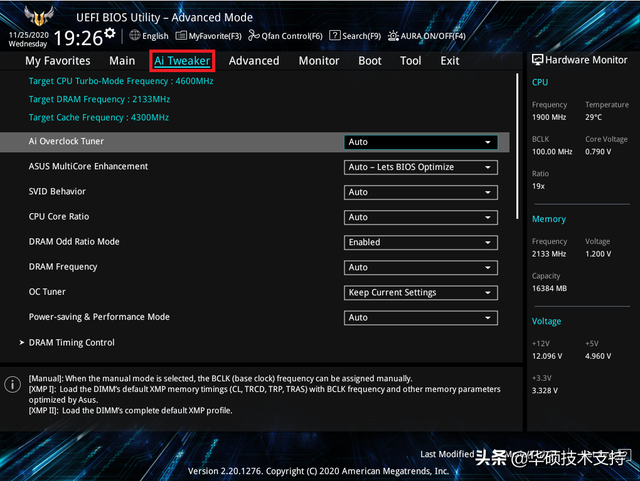This screenshot has width=640, height=481.
Task: Open the SVID Behavior dropdown
Action: tap(421, 192)
